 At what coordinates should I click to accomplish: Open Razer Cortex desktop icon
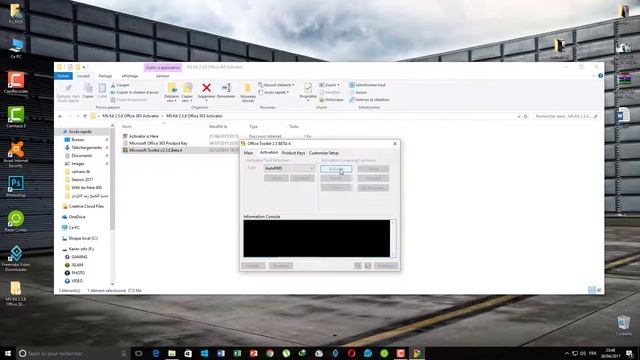coord(16,219)
